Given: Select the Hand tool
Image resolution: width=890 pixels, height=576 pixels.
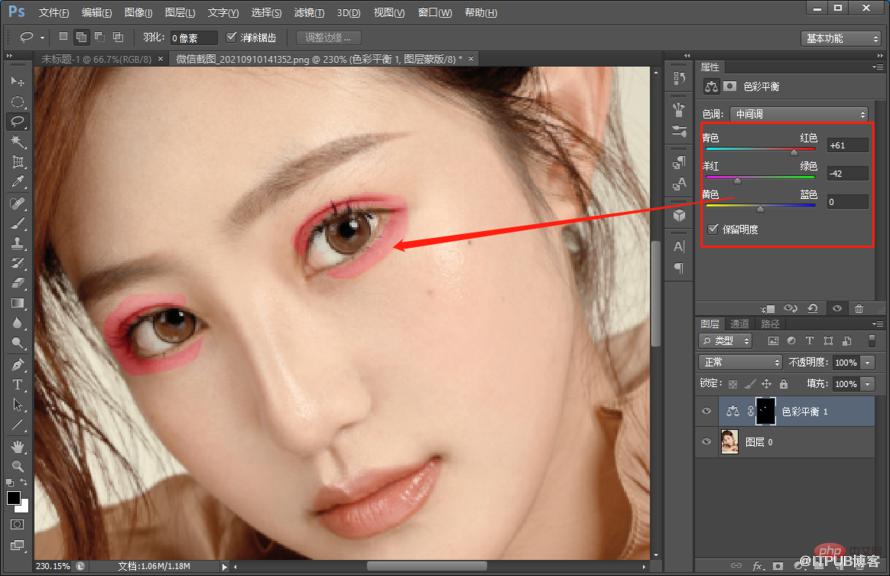Looking at the screenshot, I should [x=18, y=447].
